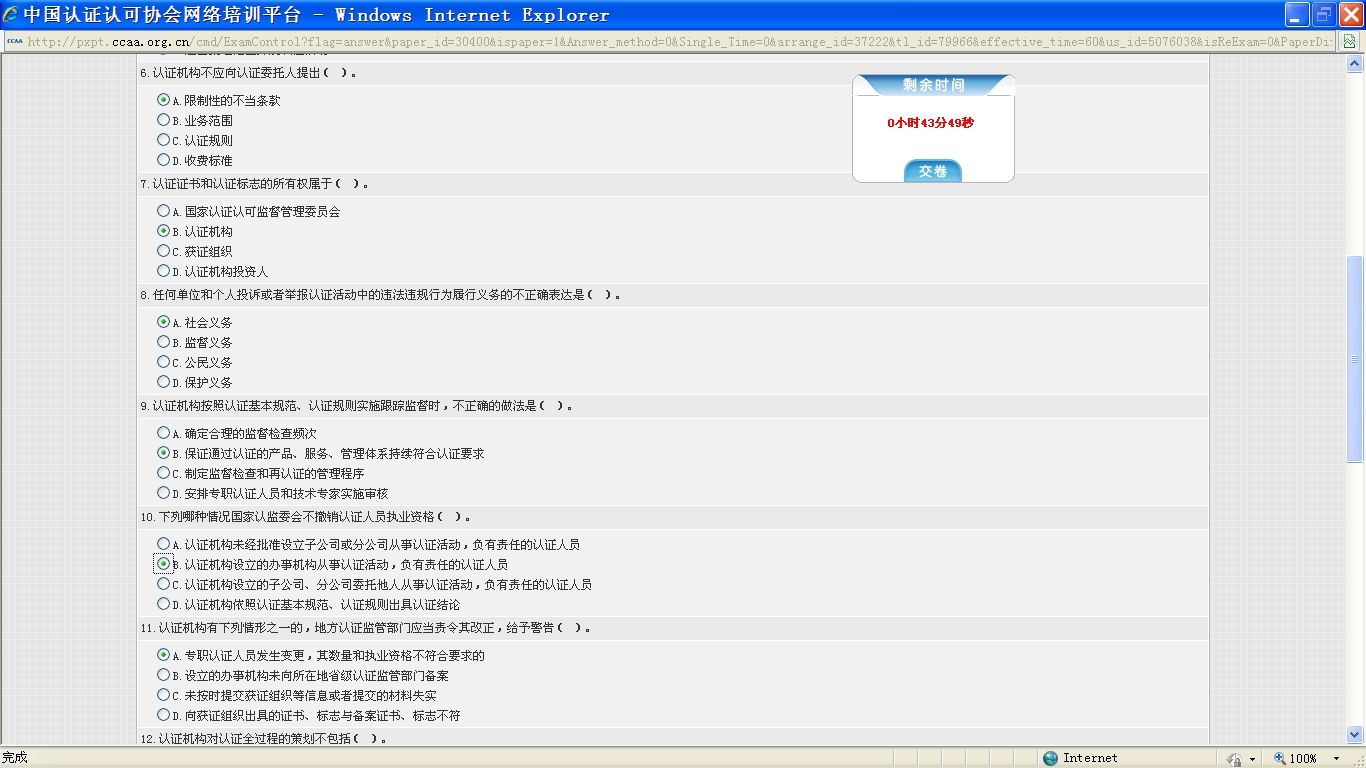The image size is (1366, 768).
Task: Click the compatibility view icon beside address bar
Action: [1350, 41]
